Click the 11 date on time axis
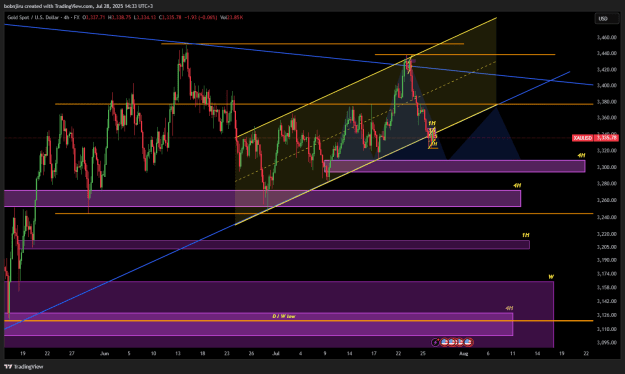Screen dimensions: 625x374 [513, 353]
